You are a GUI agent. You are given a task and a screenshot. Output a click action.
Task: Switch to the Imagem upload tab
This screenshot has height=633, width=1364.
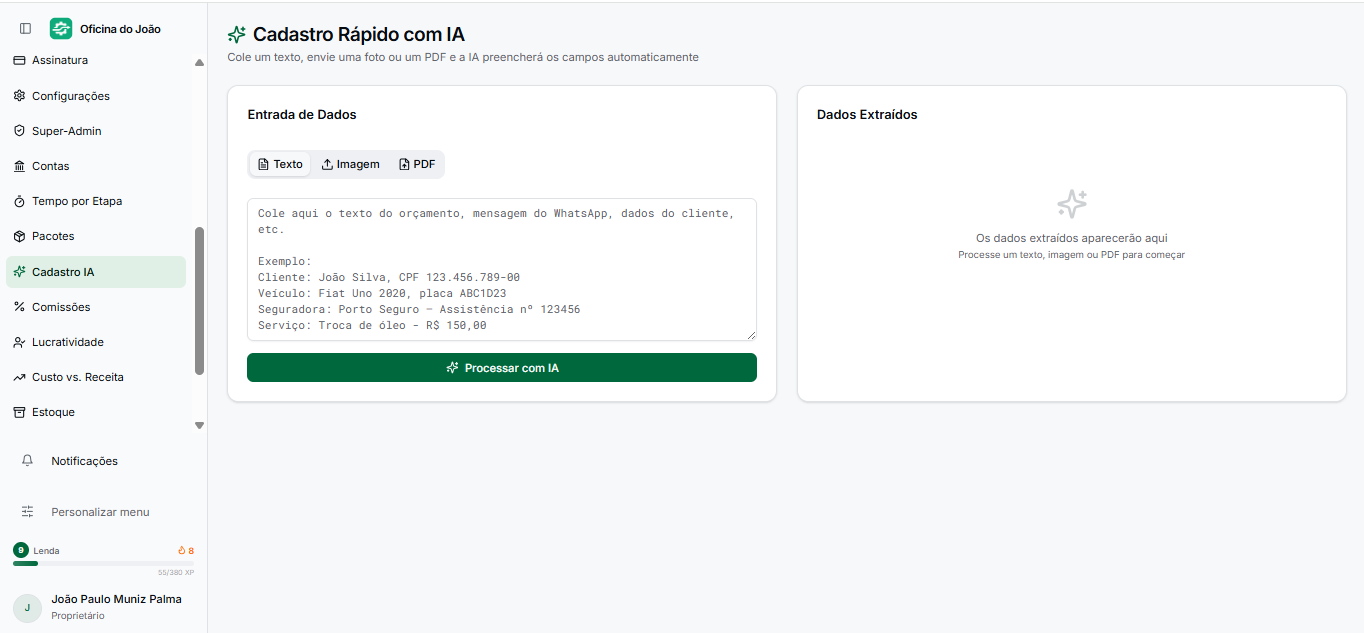pos(350,164)
